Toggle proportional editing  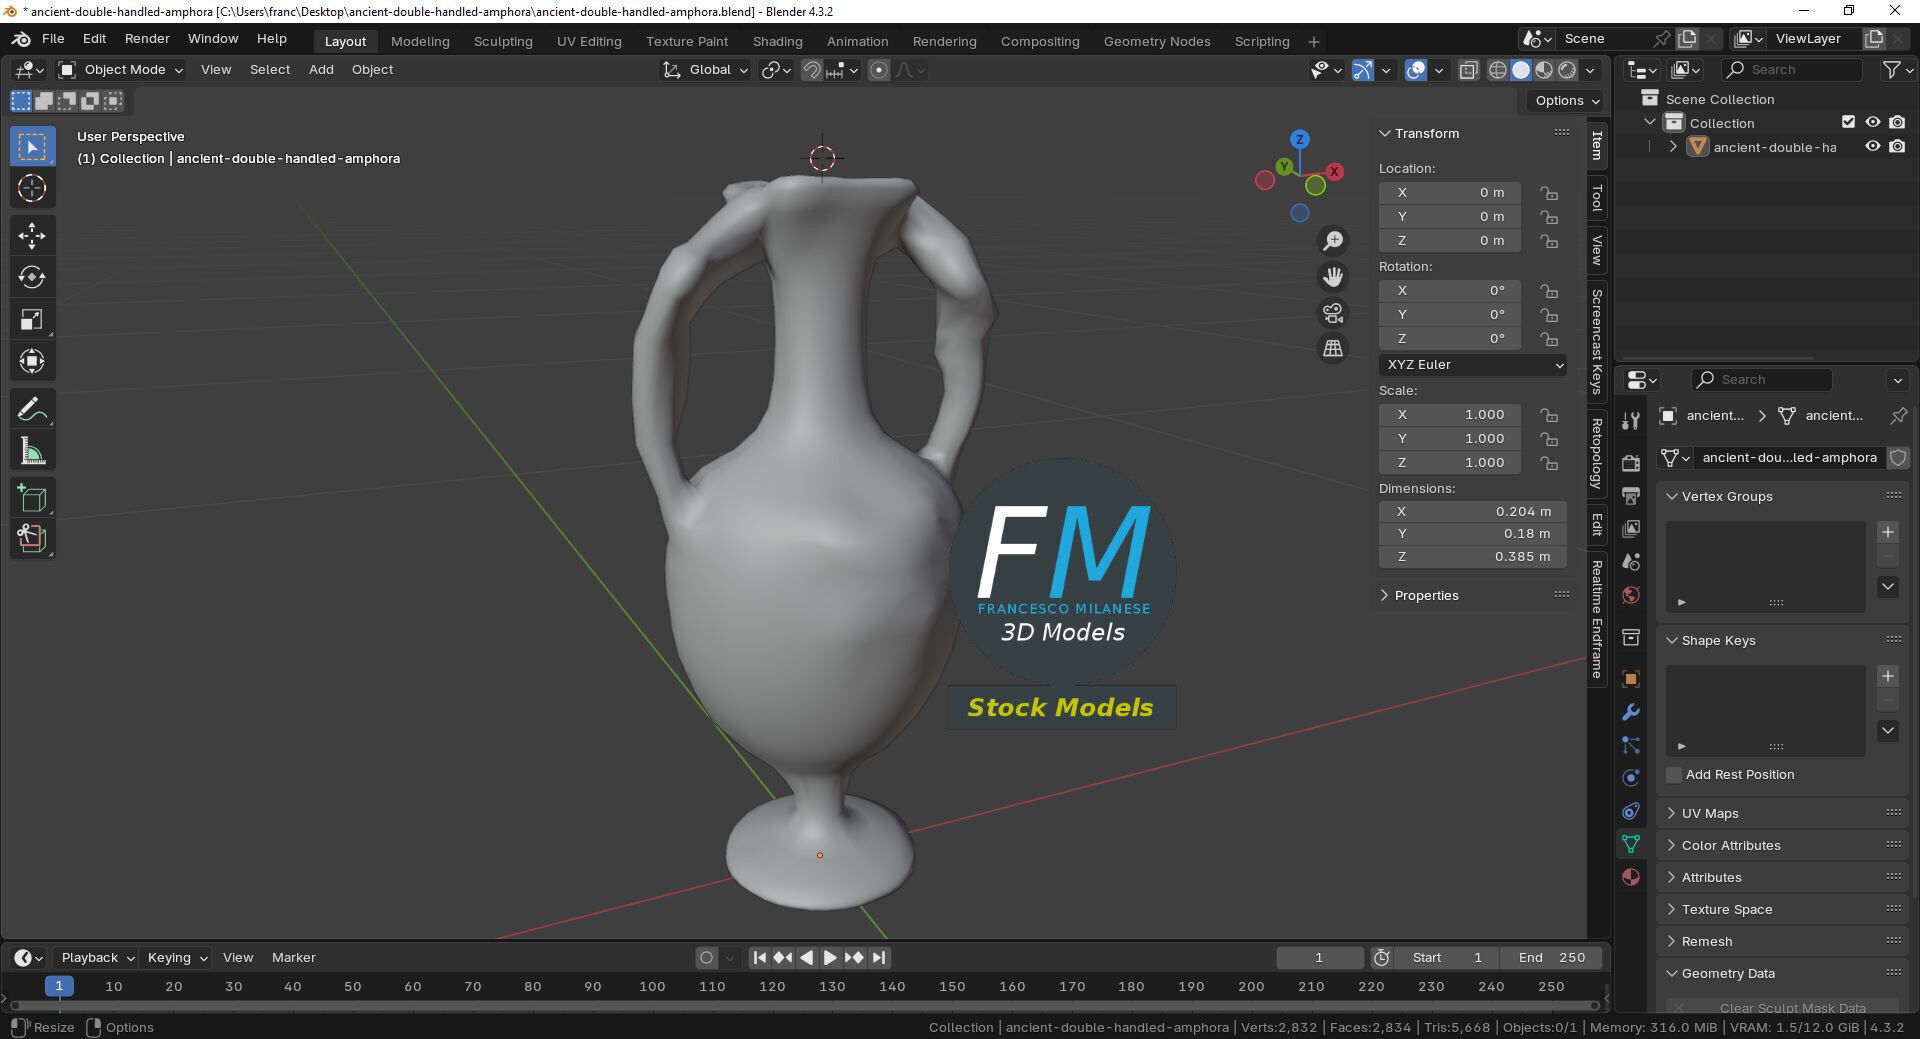coord(879,70)
